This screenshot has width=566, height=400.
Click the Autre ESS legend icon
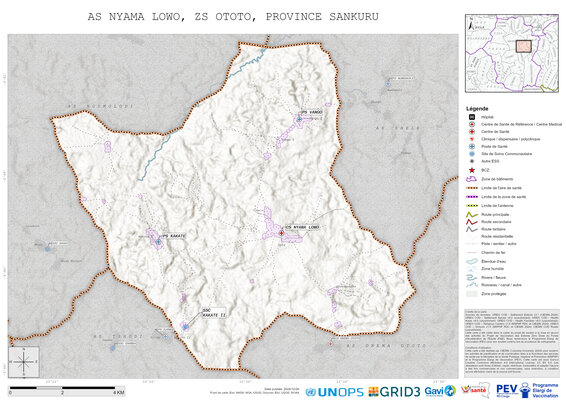pyautogui.click(x=471, y=161)
